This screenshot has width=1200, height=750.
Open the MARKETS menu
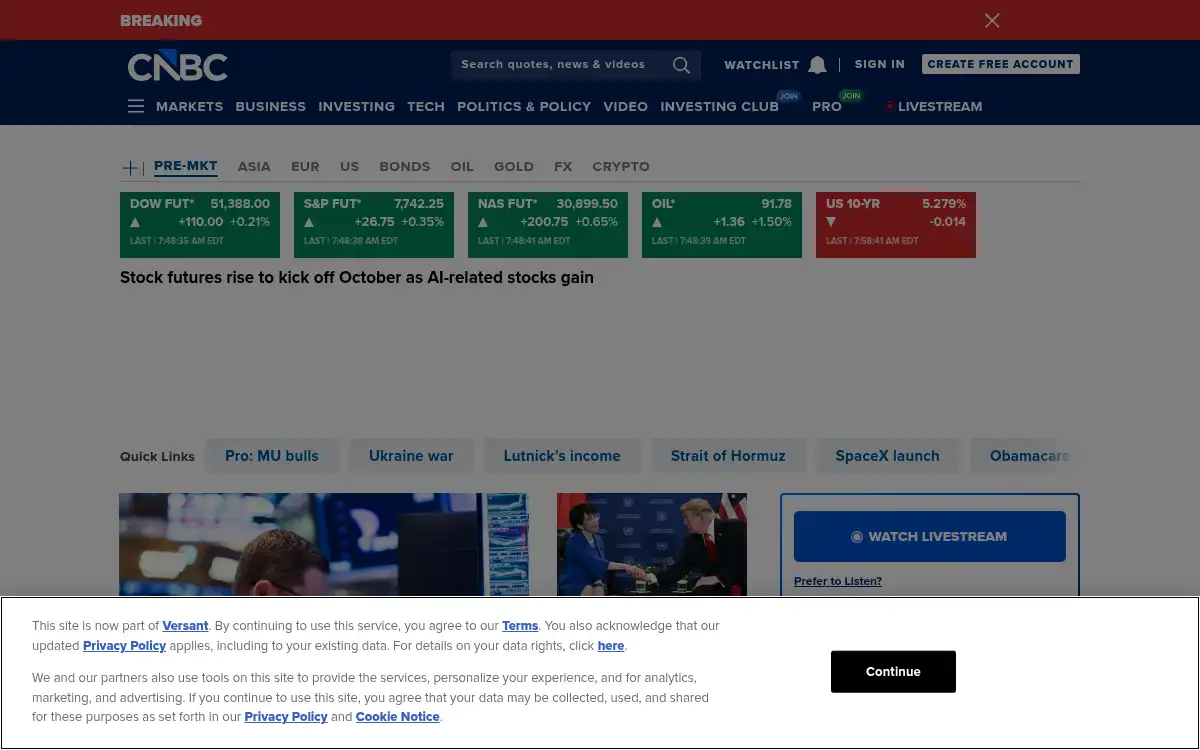[189, 106]
